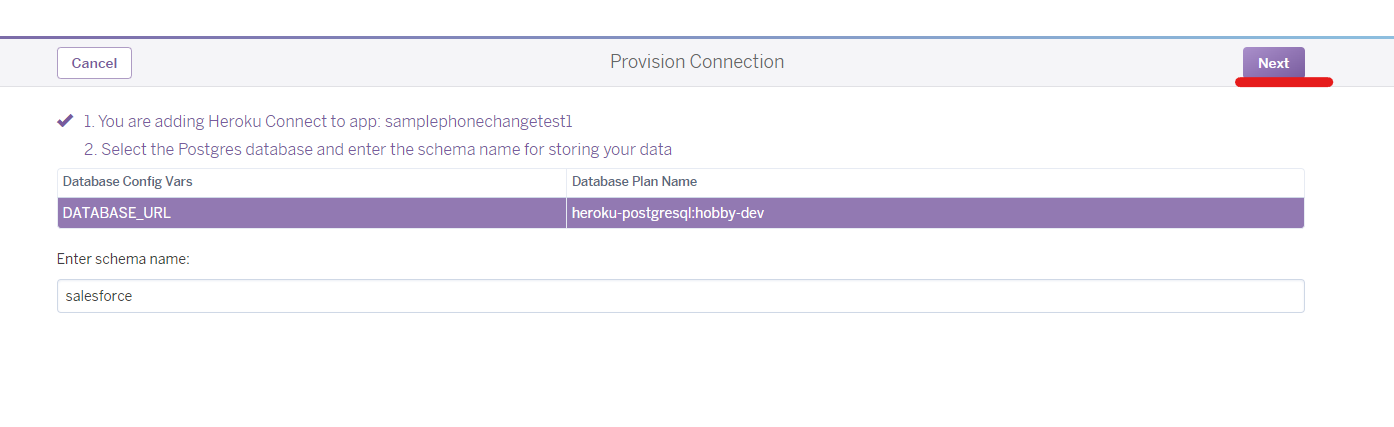
Task: Click the app name samplephonechangetest1
Action: pos(478,122)
